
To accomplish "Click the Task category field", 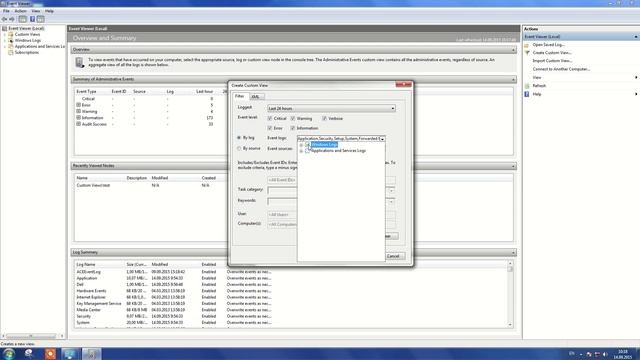I will coord(331,191).
